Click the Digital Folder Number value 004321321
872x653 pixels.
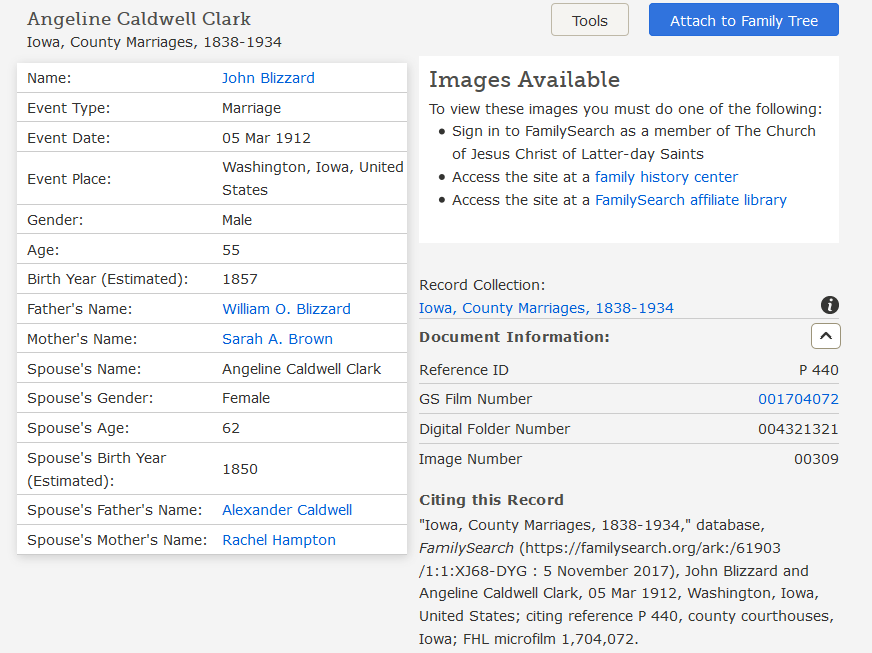798,429
